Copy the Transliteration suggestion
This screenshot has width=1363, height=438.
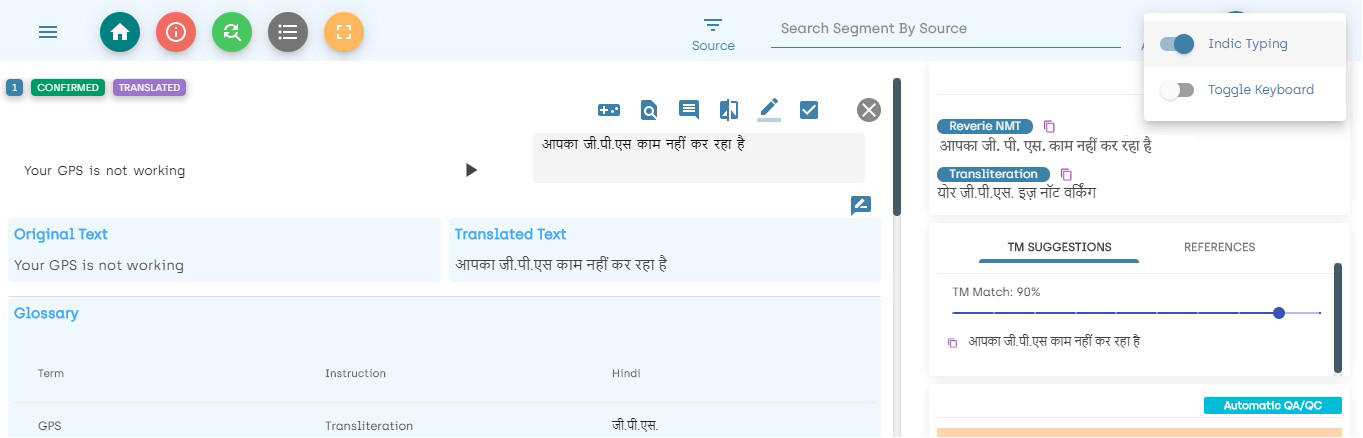pyautogui.click(x=1066, y=175)
